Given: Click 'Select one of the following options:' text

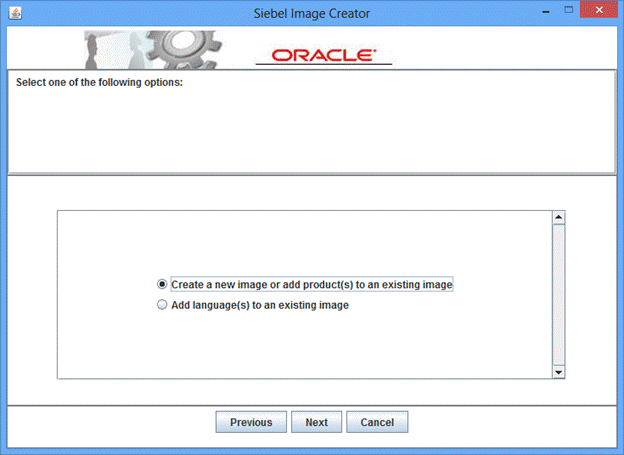Looking at the screenshot, I should pos(99,82).
